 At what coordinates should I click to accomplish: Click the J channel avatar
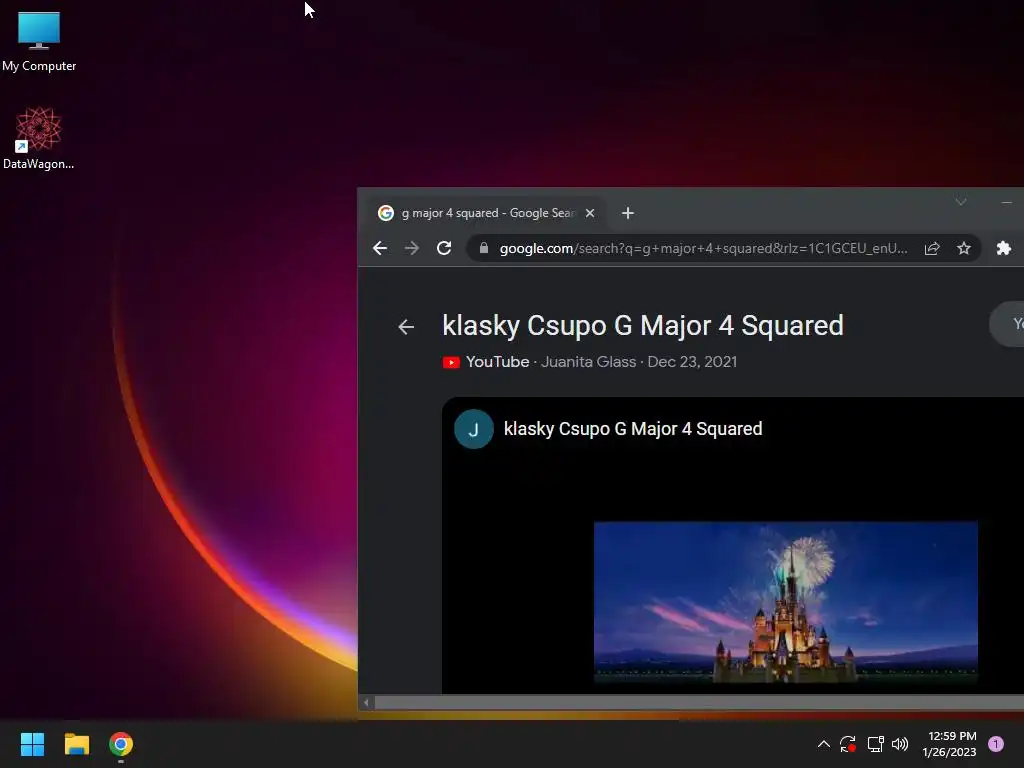pyautogui.click(x=473, y=429)
